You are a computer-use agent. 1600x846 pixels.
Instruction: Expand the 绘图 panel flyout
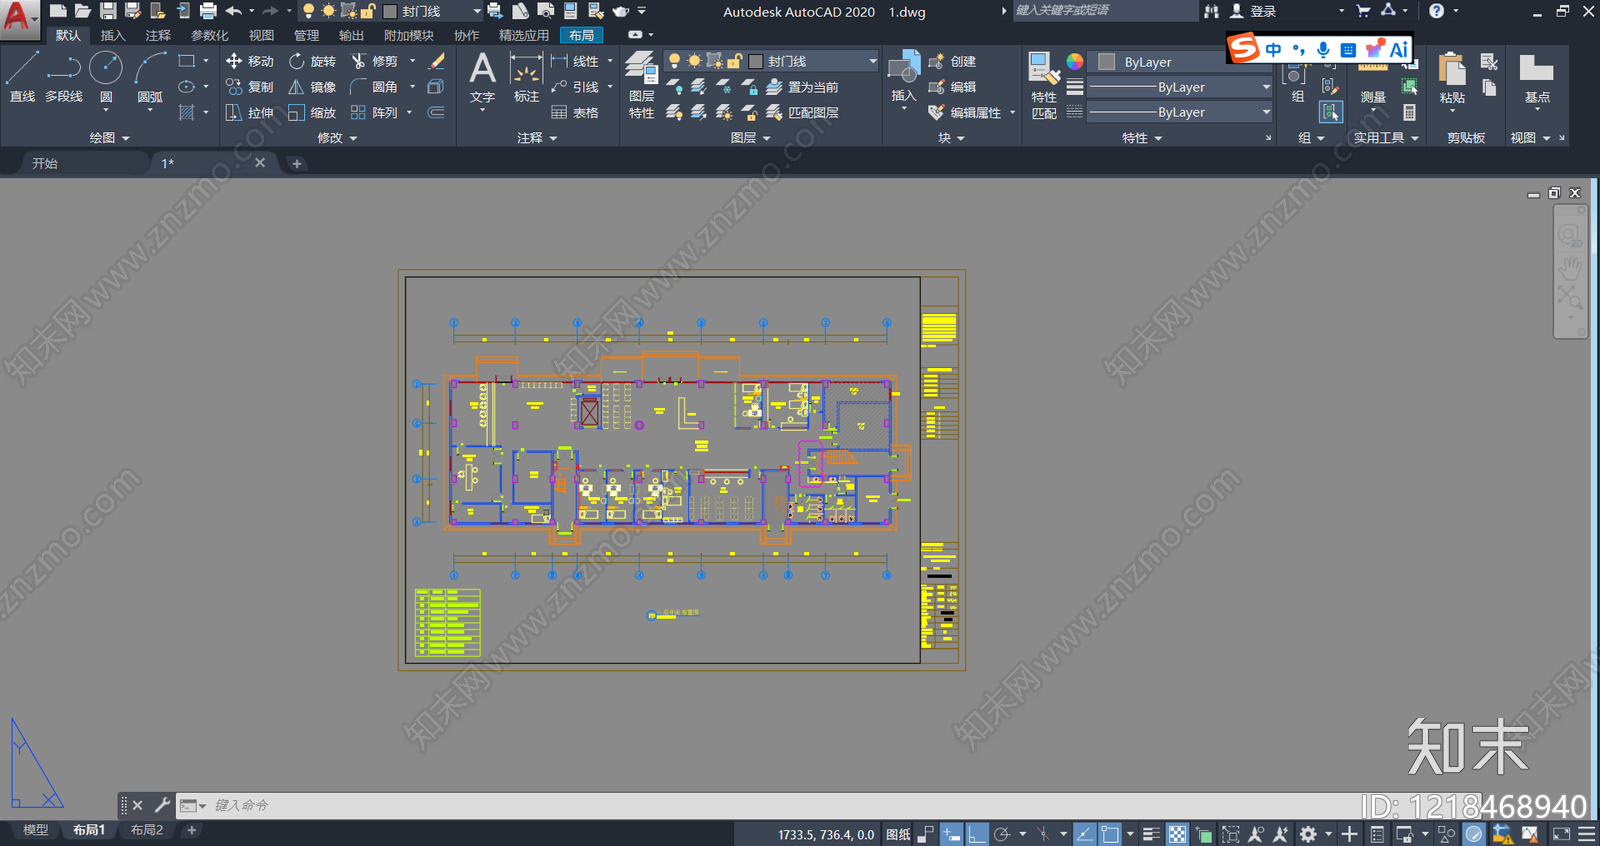(110, 138)
